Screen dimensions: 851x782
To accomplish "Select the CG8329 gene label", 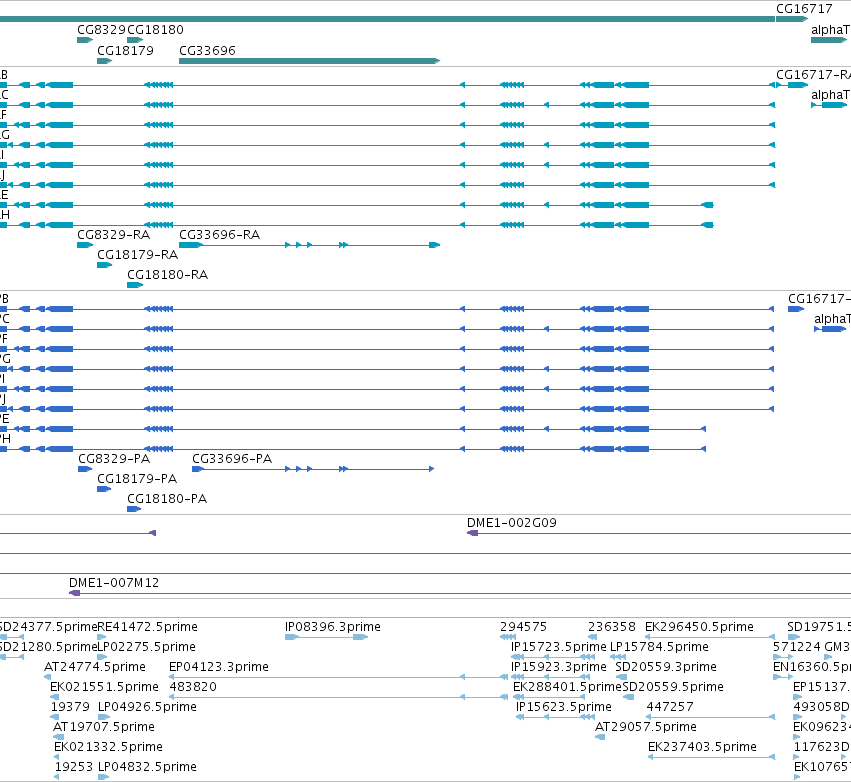I will click(x=101, y=30).
